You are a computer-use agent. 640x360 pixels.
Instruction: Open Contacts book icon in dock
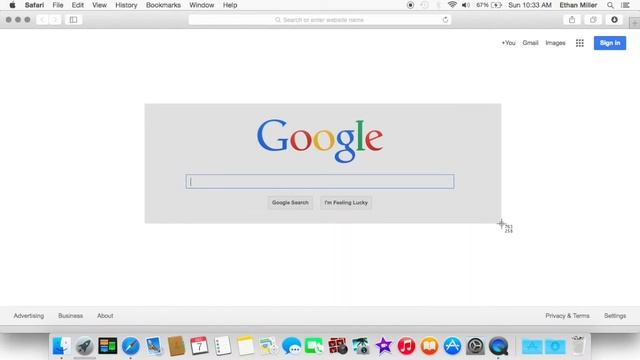[176, 346]
